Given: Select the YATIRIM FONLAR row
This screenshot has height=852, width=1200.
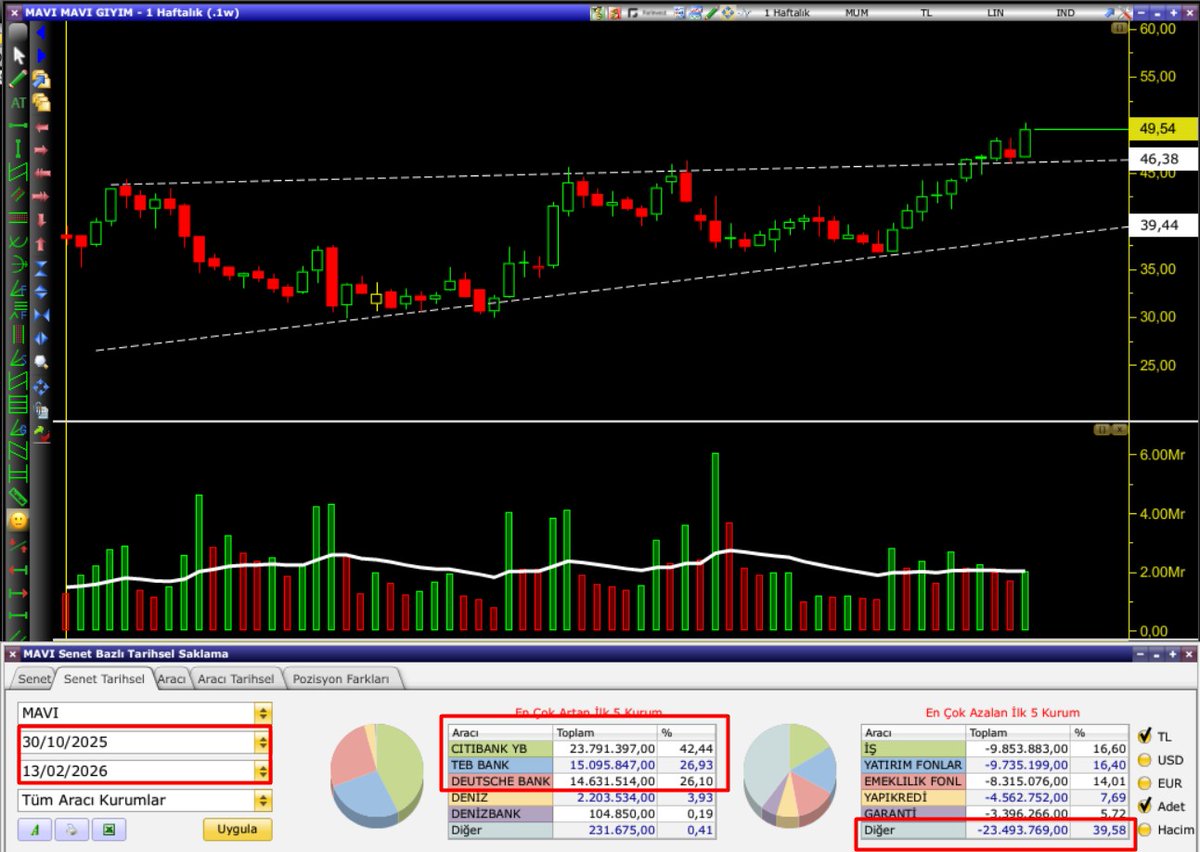Looking at the screenshot, I should click(x=996, y=765).
